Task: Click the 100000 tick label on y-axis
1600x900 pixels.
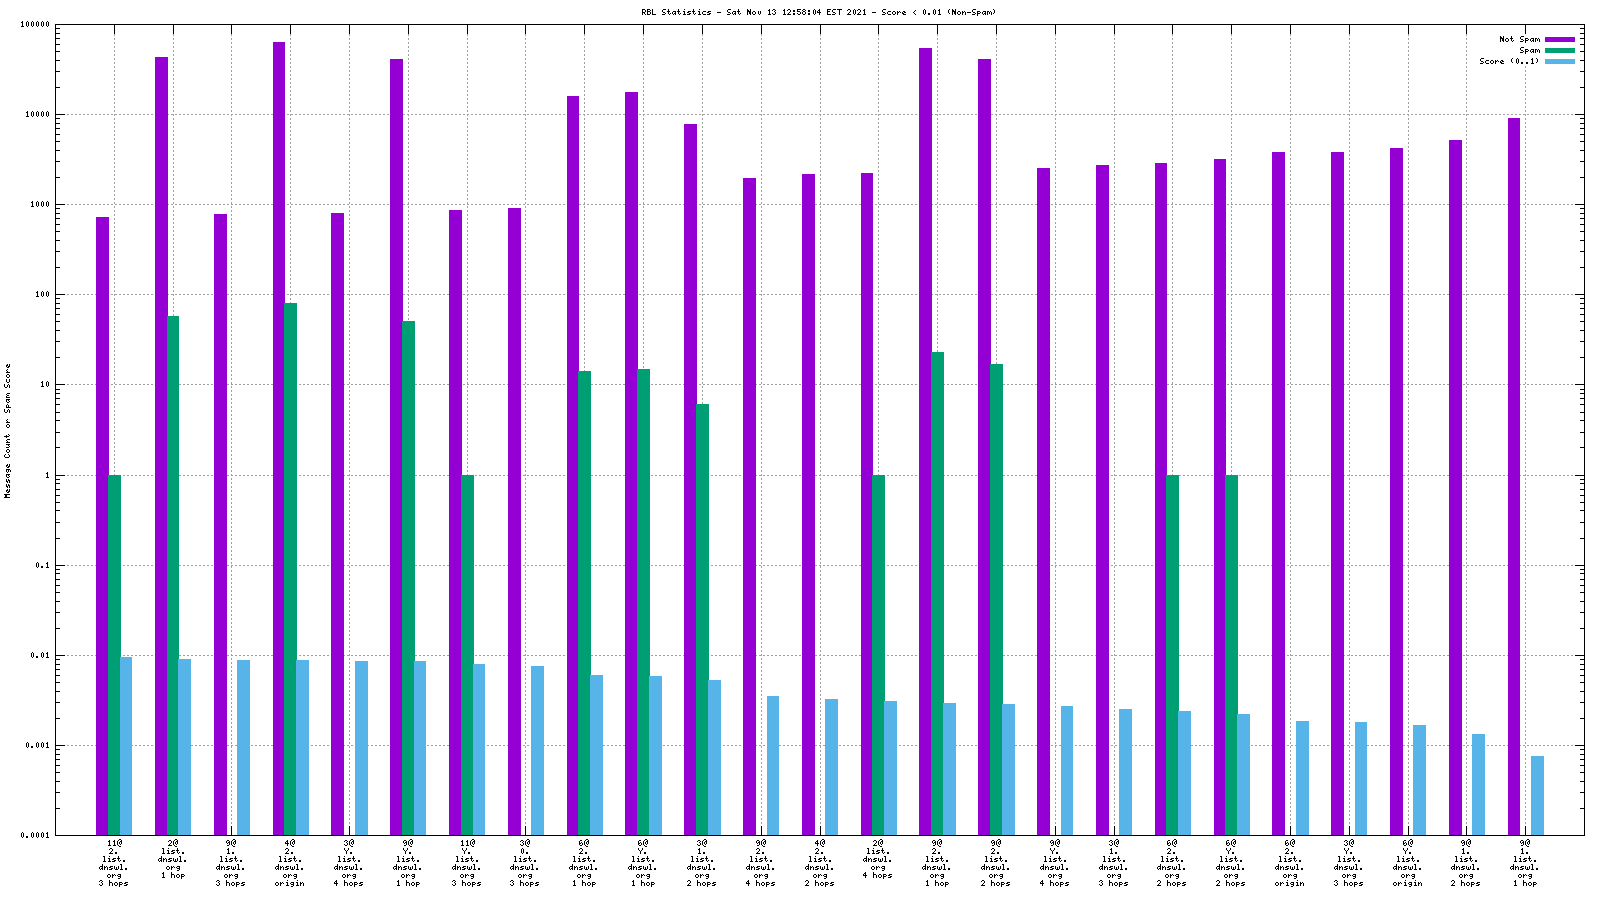Action: [x=35, y=25]
